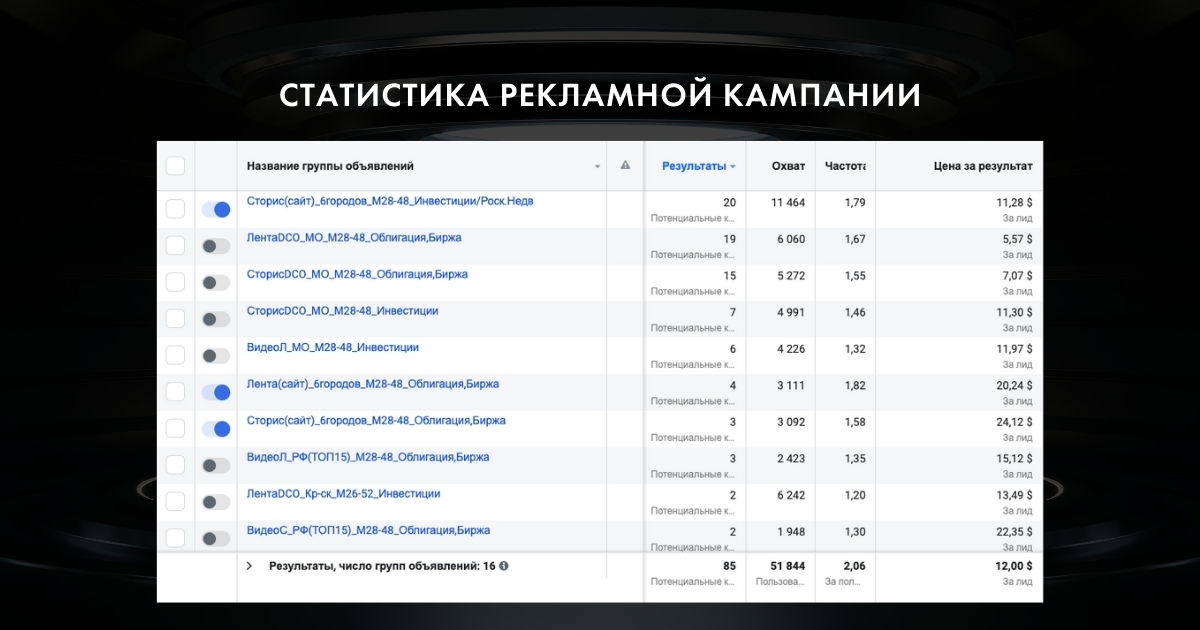Turn off the Сторис(сайт)_6городов Инвестиции/Роск.Неда ad set

(216, 209)
